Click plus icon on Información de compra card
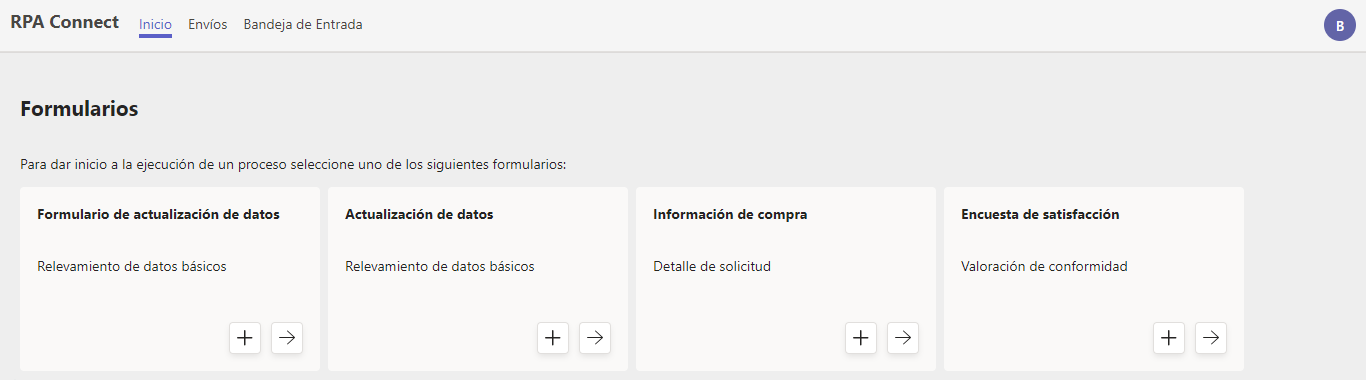Viewport: 1366px width, 380px height. (861, 338)
